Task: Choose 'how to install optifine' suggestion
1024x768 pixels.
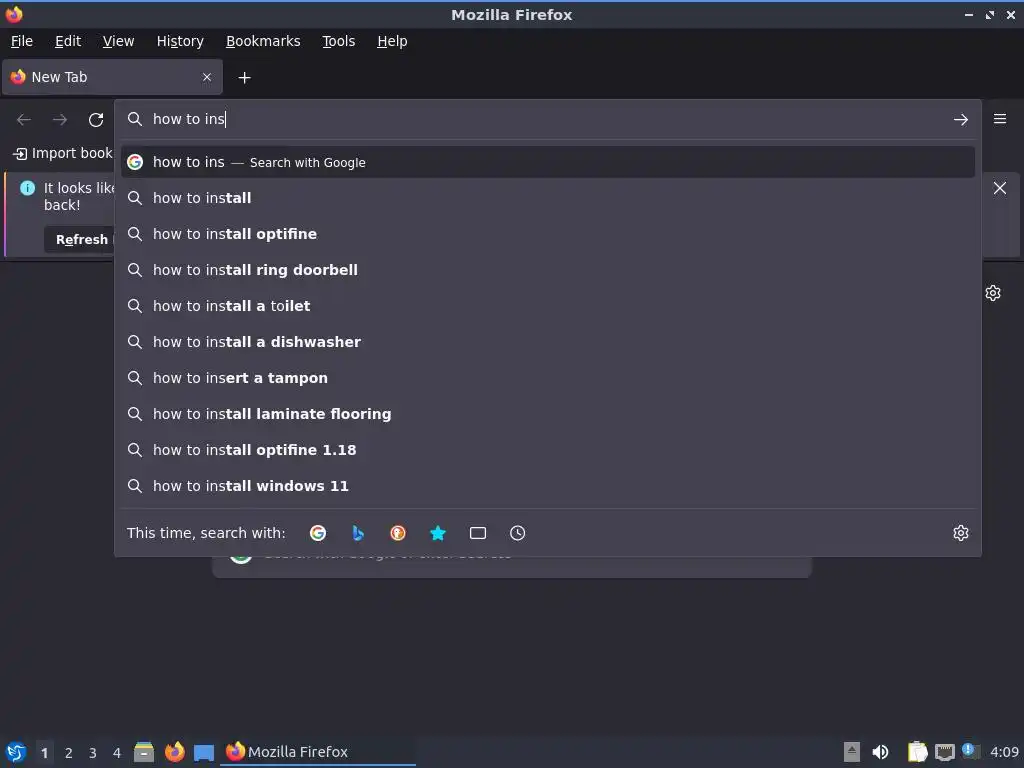Action: pyautogui.click(x=548, y=234)
